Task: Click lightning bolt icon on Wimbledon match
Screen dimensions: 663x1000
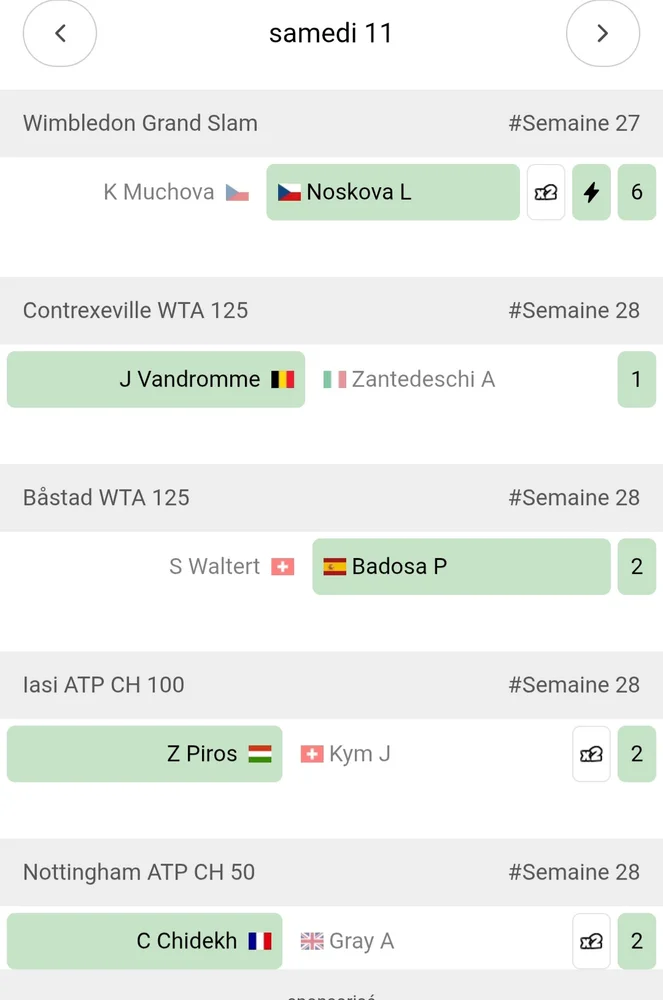Action: coord(591,192)
